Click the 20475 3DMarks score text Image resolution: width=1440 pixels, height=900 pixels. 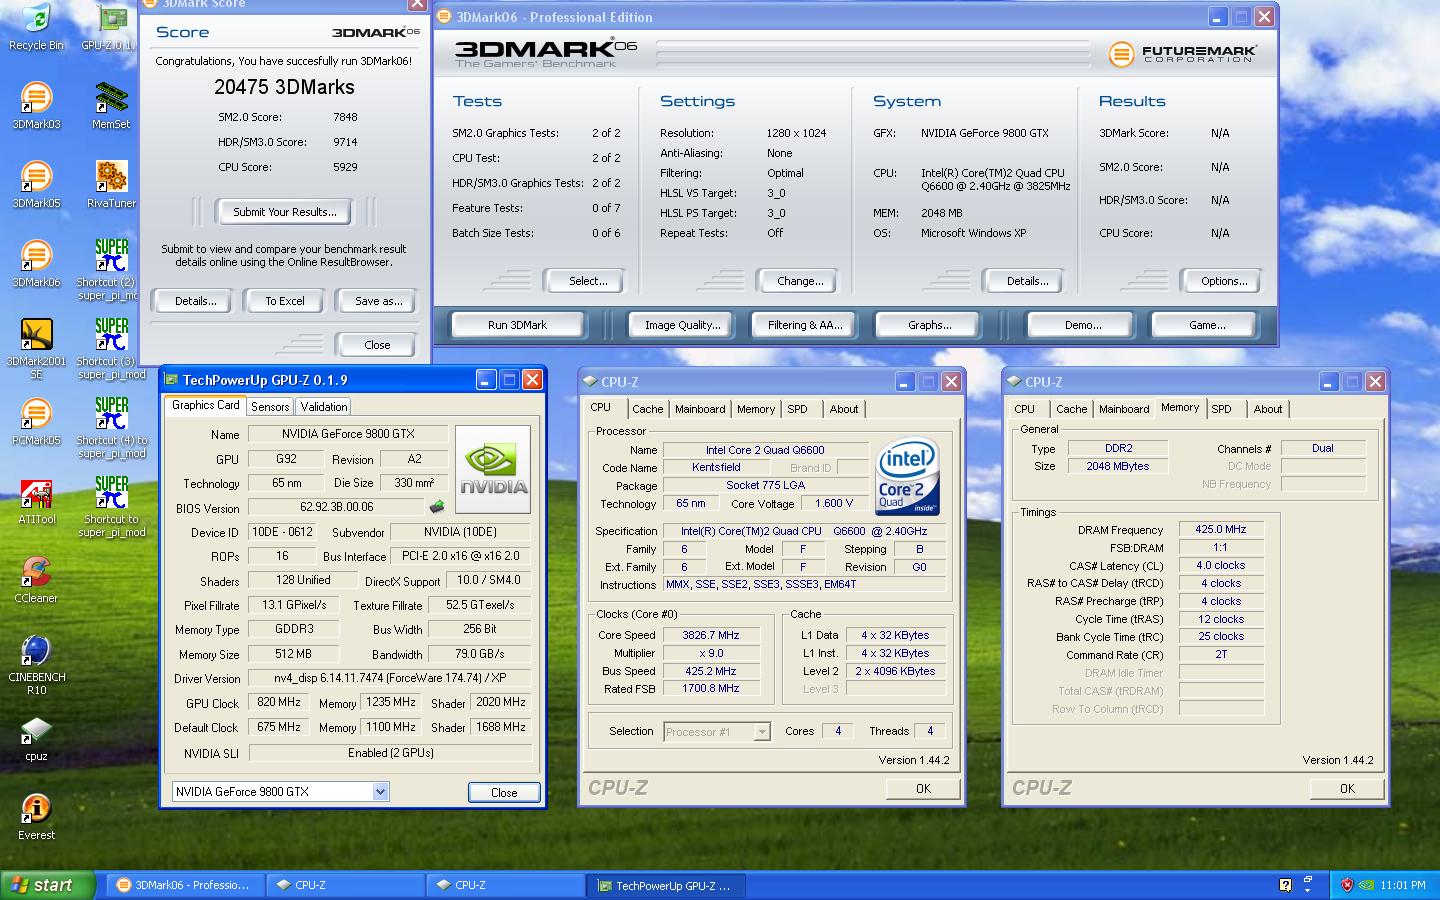coord(284,87)
